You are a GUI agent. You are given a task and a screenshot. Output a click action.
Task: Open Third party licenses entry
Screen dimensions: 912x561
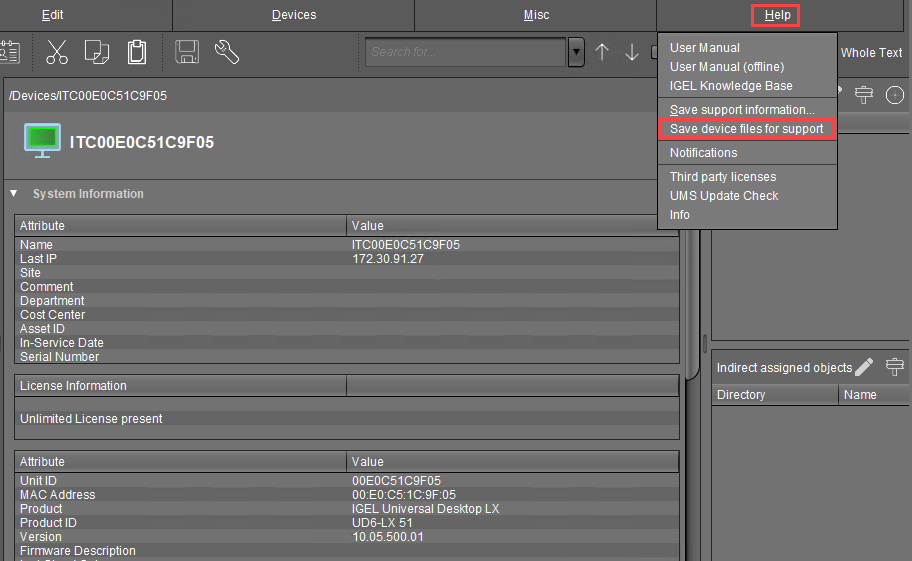click(723, 177)
